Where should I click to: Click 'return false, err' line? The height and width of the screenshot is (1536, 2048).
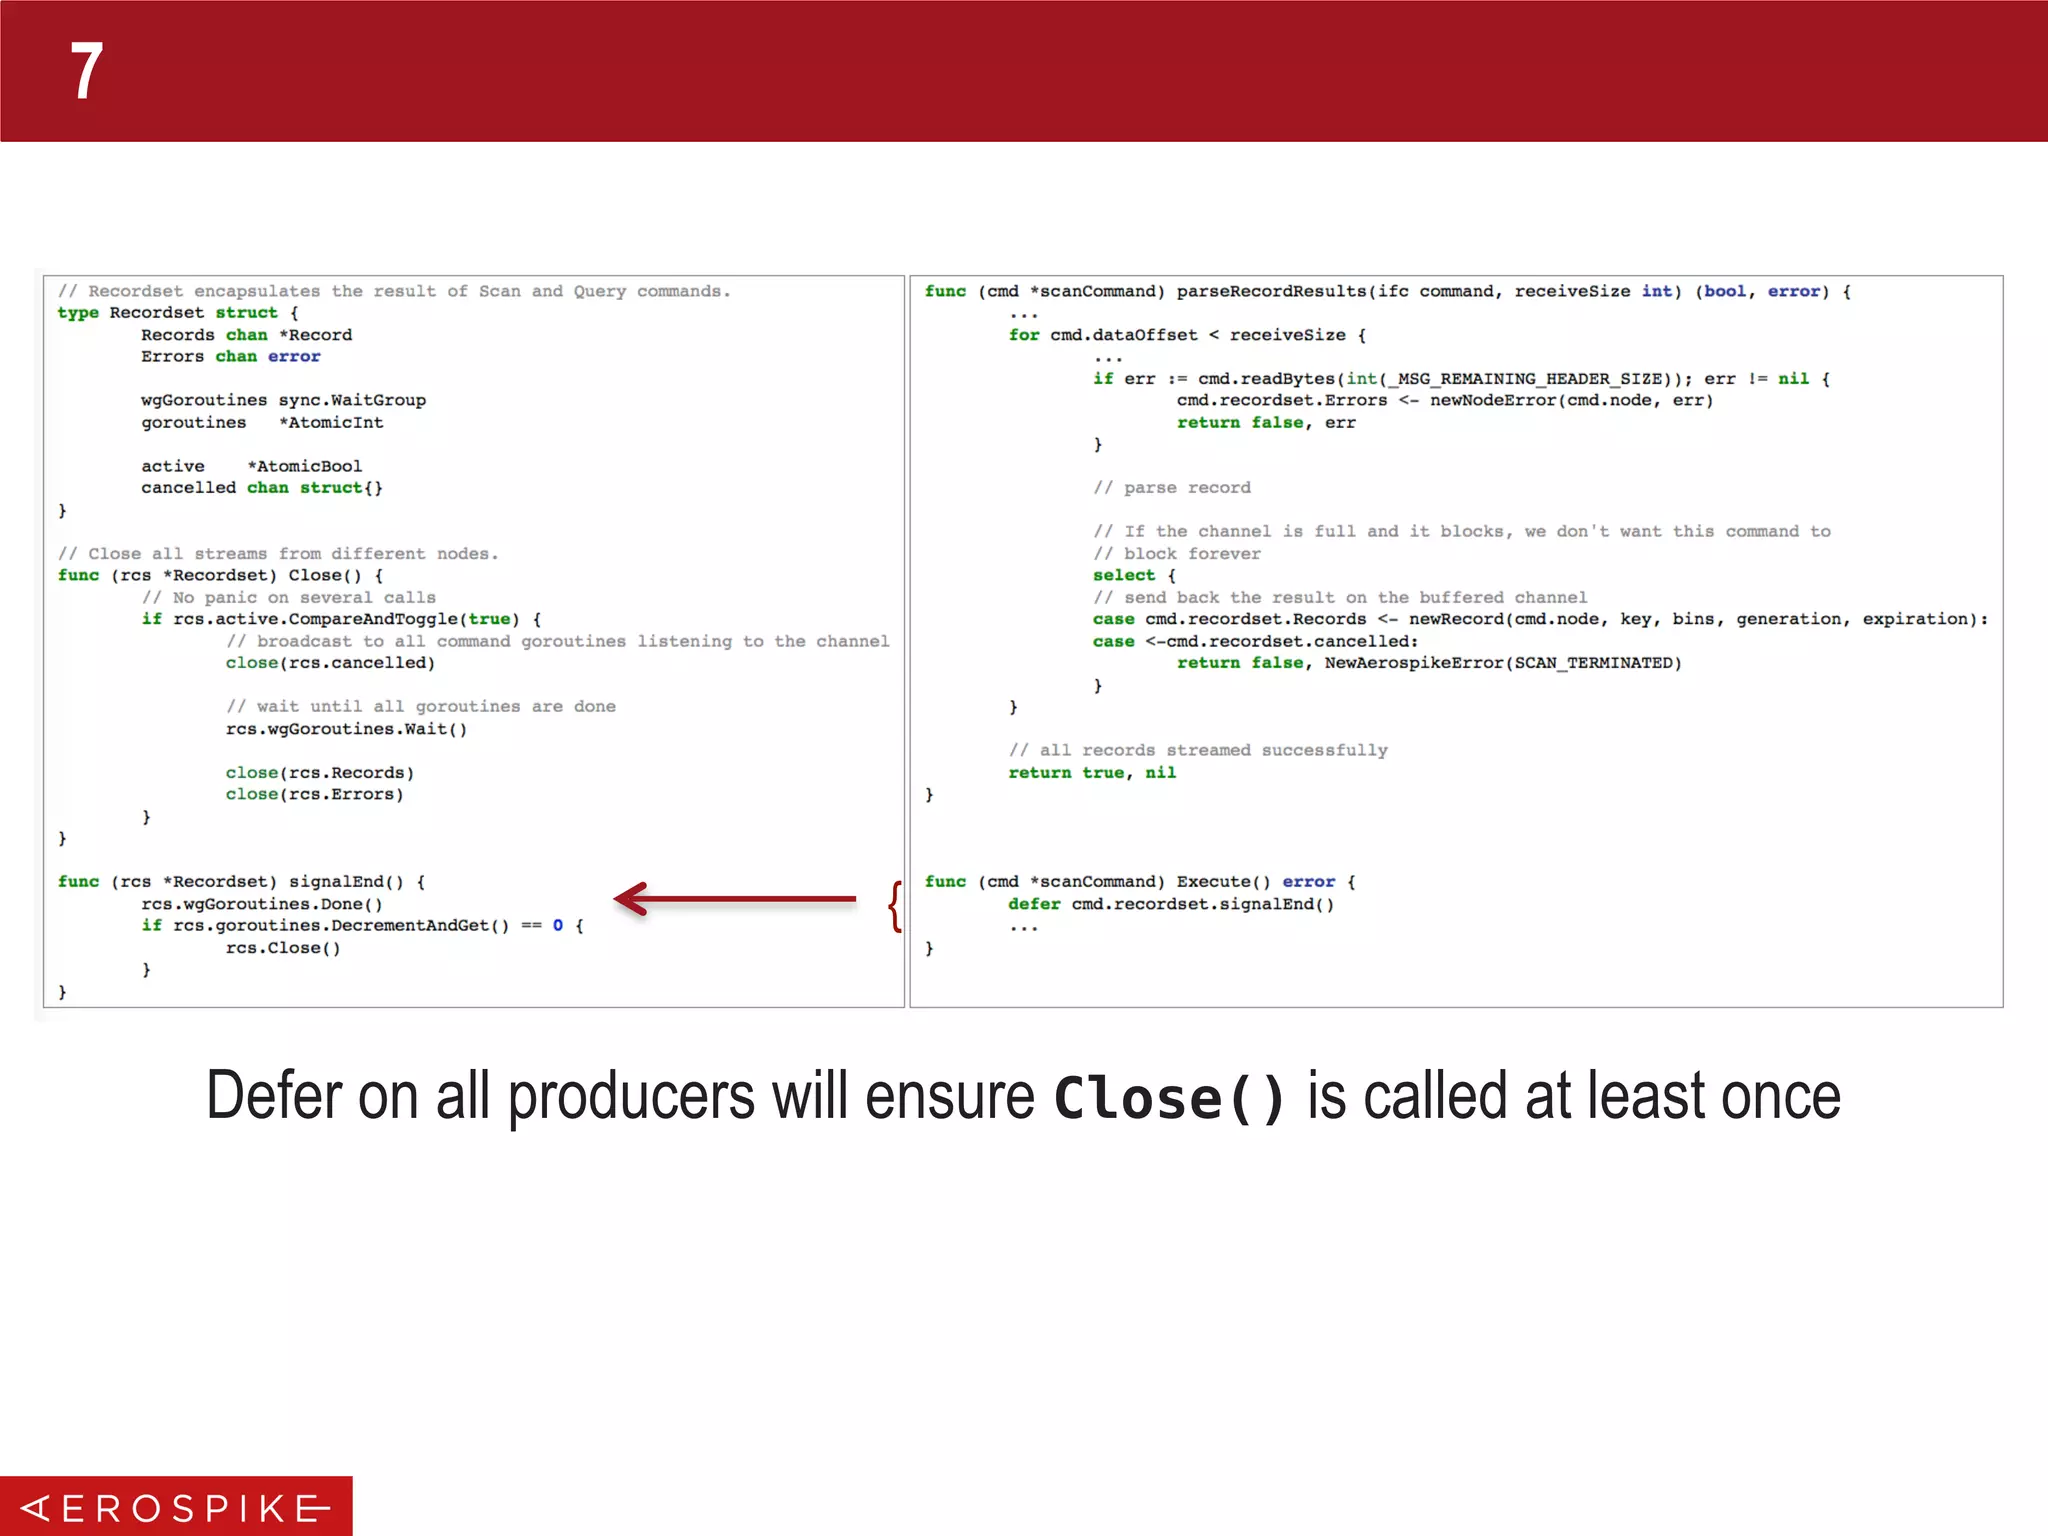click(1266, 423)
